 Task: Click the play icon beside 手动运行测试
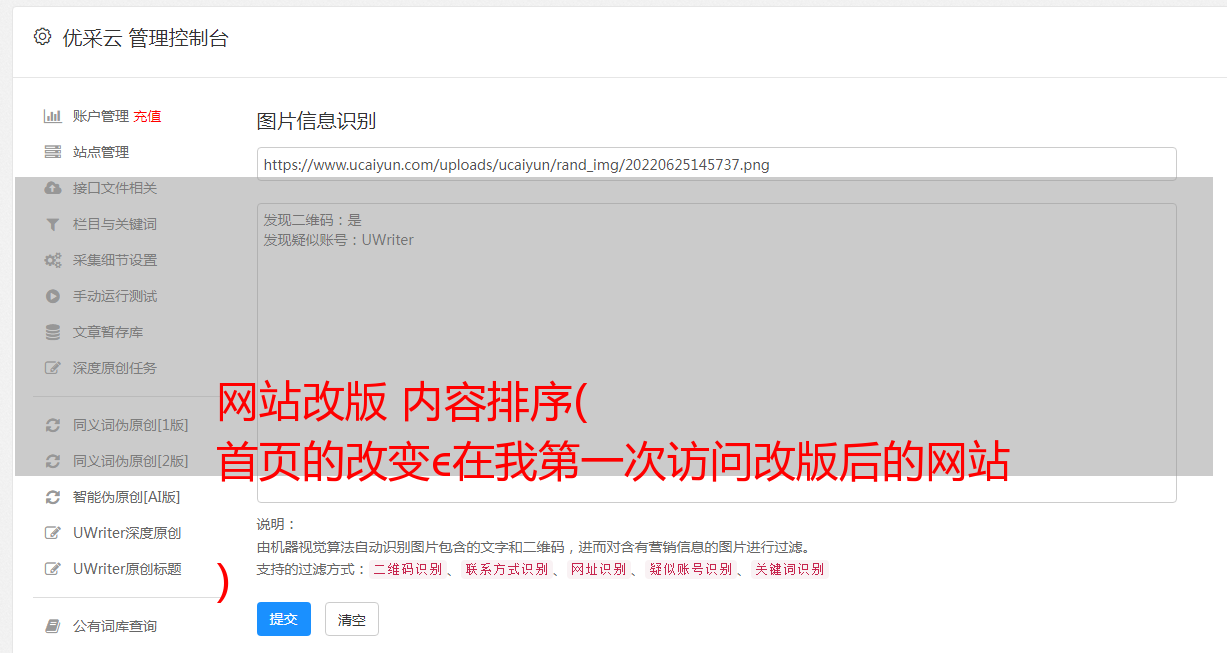pyautogui.click(x=53, y=296)
